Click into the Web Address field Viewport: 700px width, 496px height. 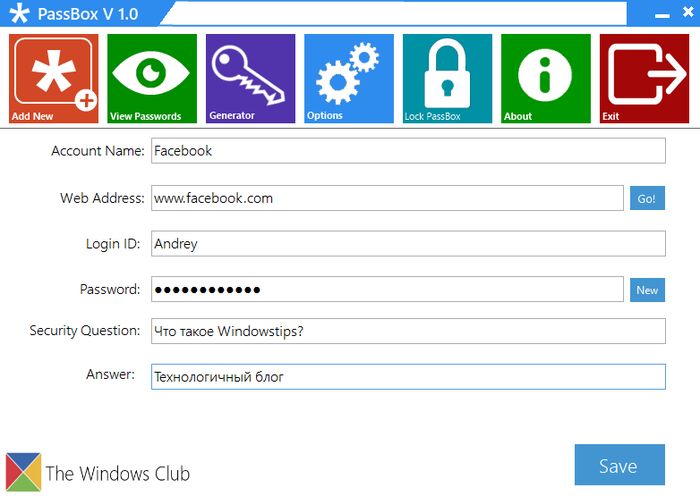point(387,198)
